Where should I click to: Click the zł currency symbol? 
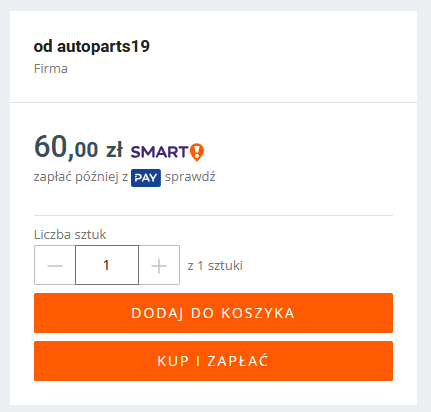(114, 150)
